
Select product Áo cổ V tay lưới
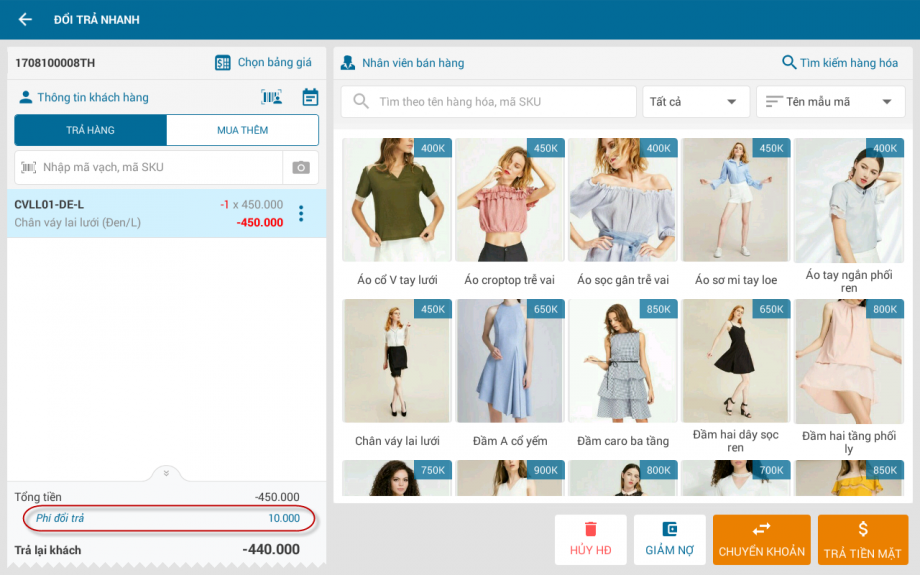397,214
